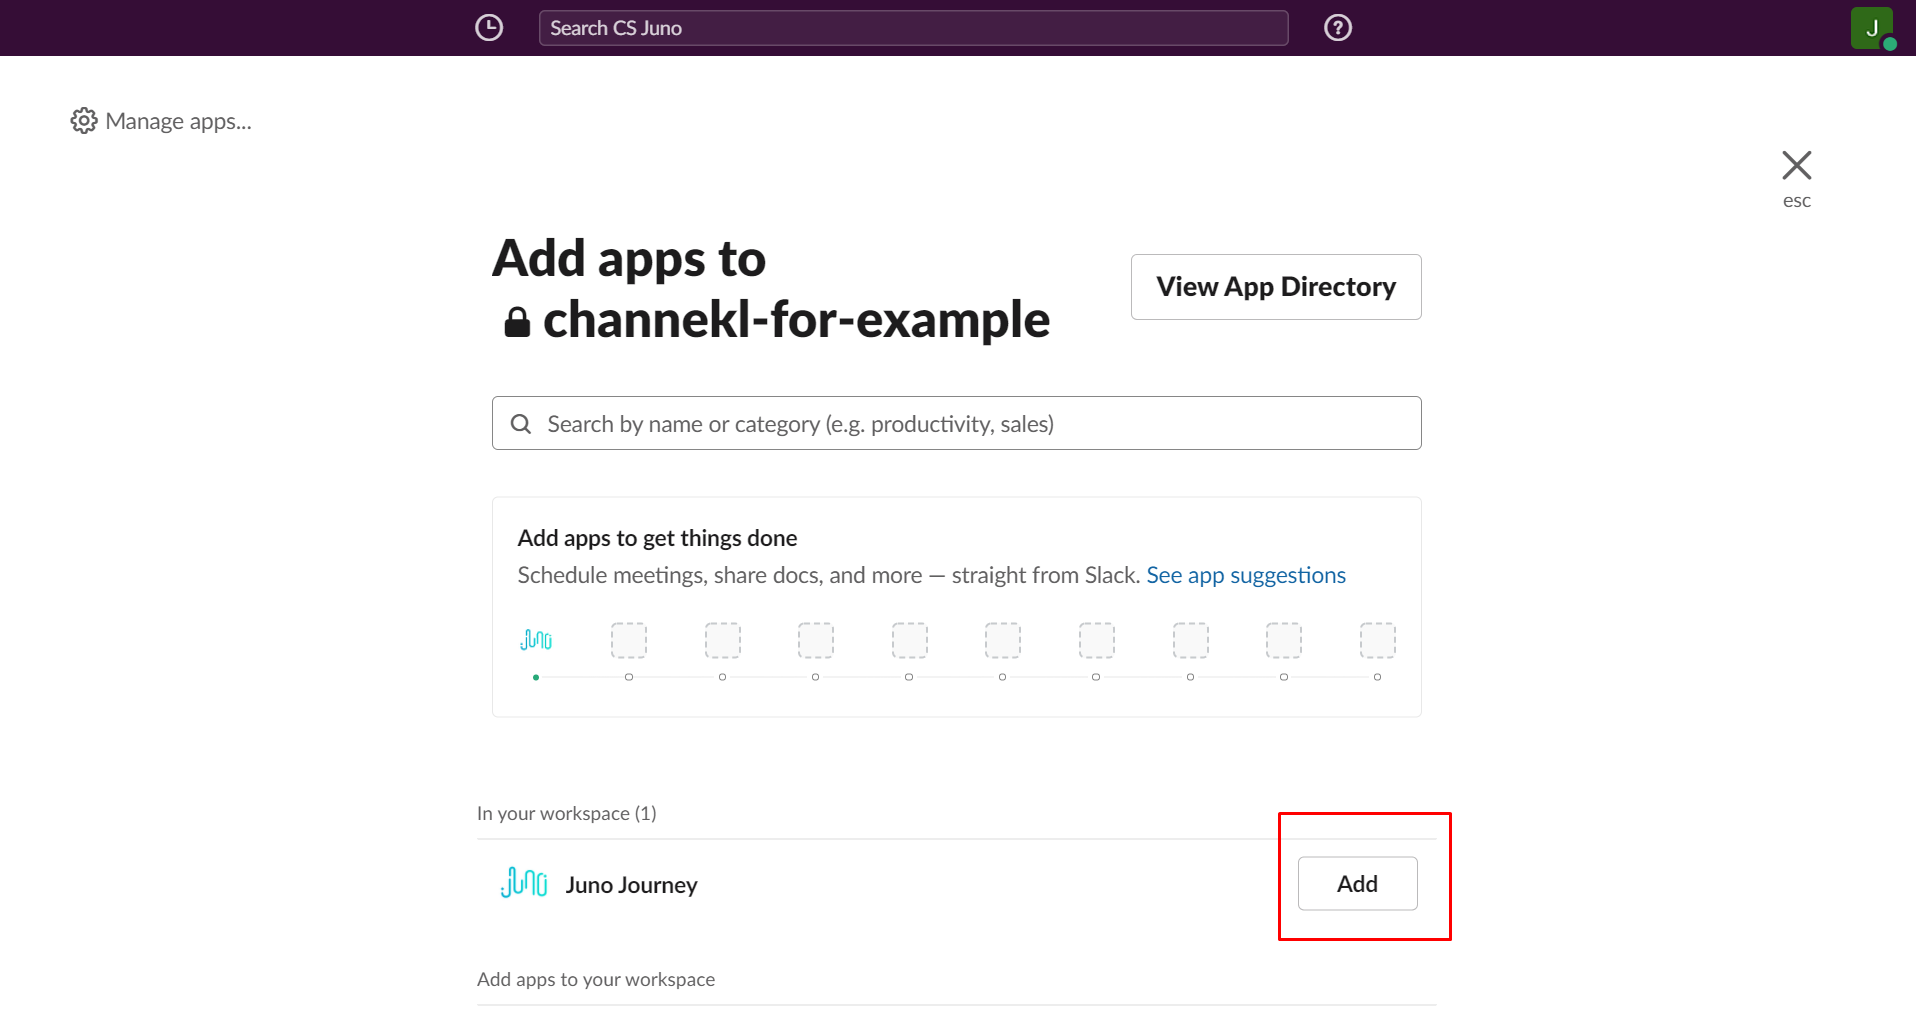
Task: Click the magnifier icon in app search
Action: [x=521, y=424]
